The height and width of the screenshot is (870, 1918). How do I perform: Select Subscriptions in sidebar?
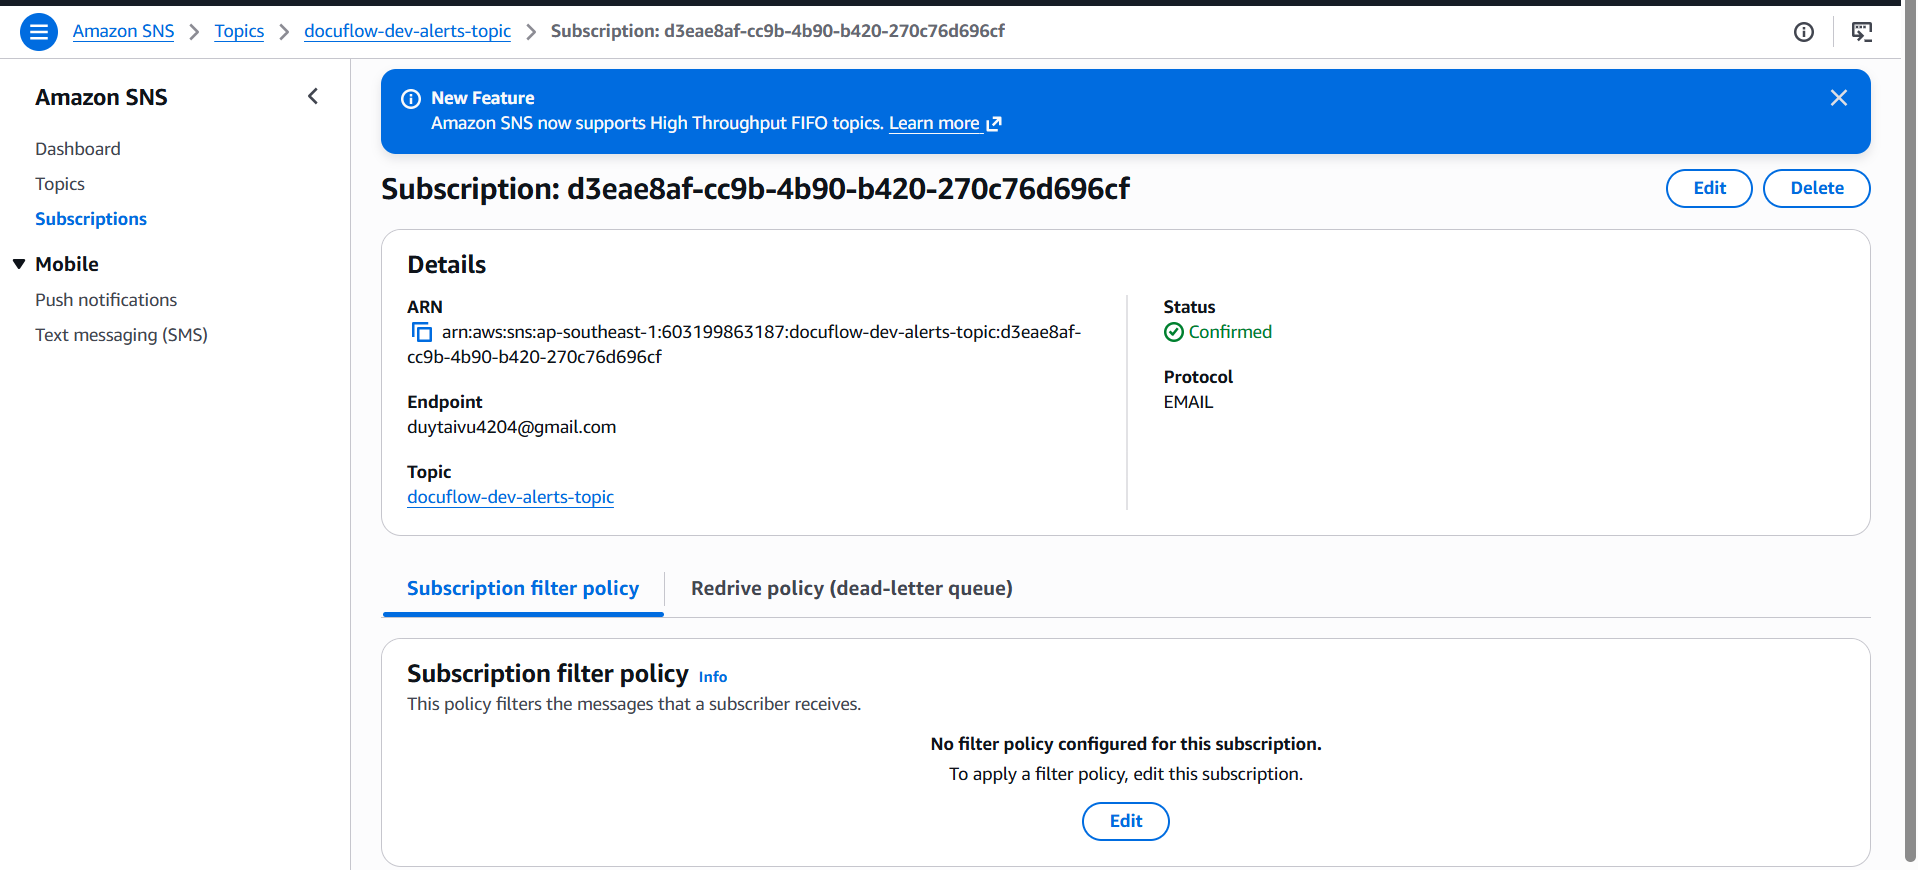(91, 219)
